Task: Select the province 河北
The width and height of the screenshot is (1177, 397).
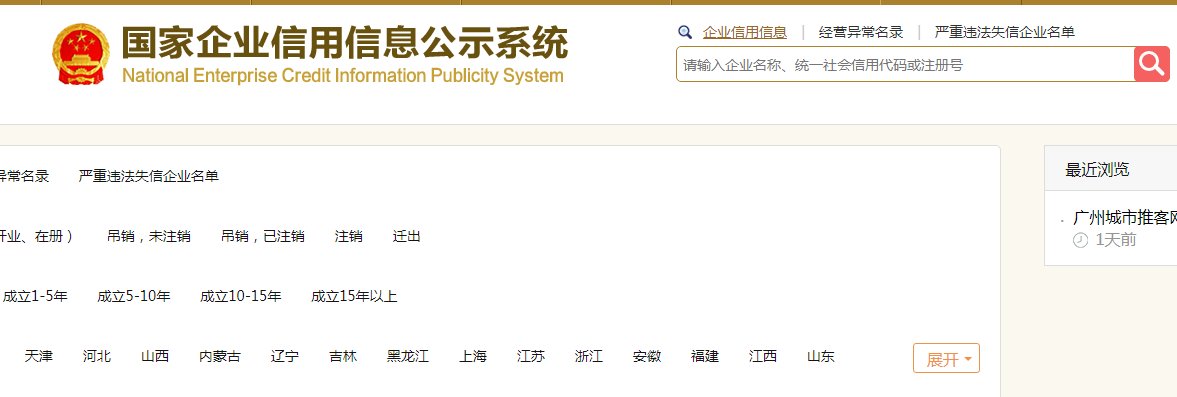Action: (97, 356)
